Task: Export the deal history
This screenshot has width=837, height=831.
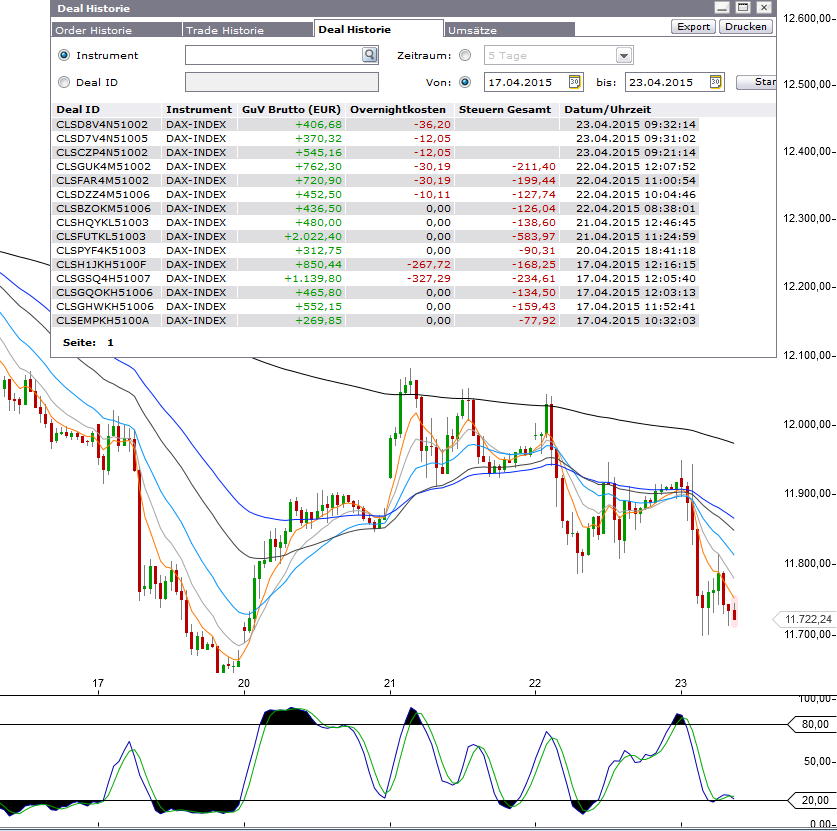Action: (692, 27)
